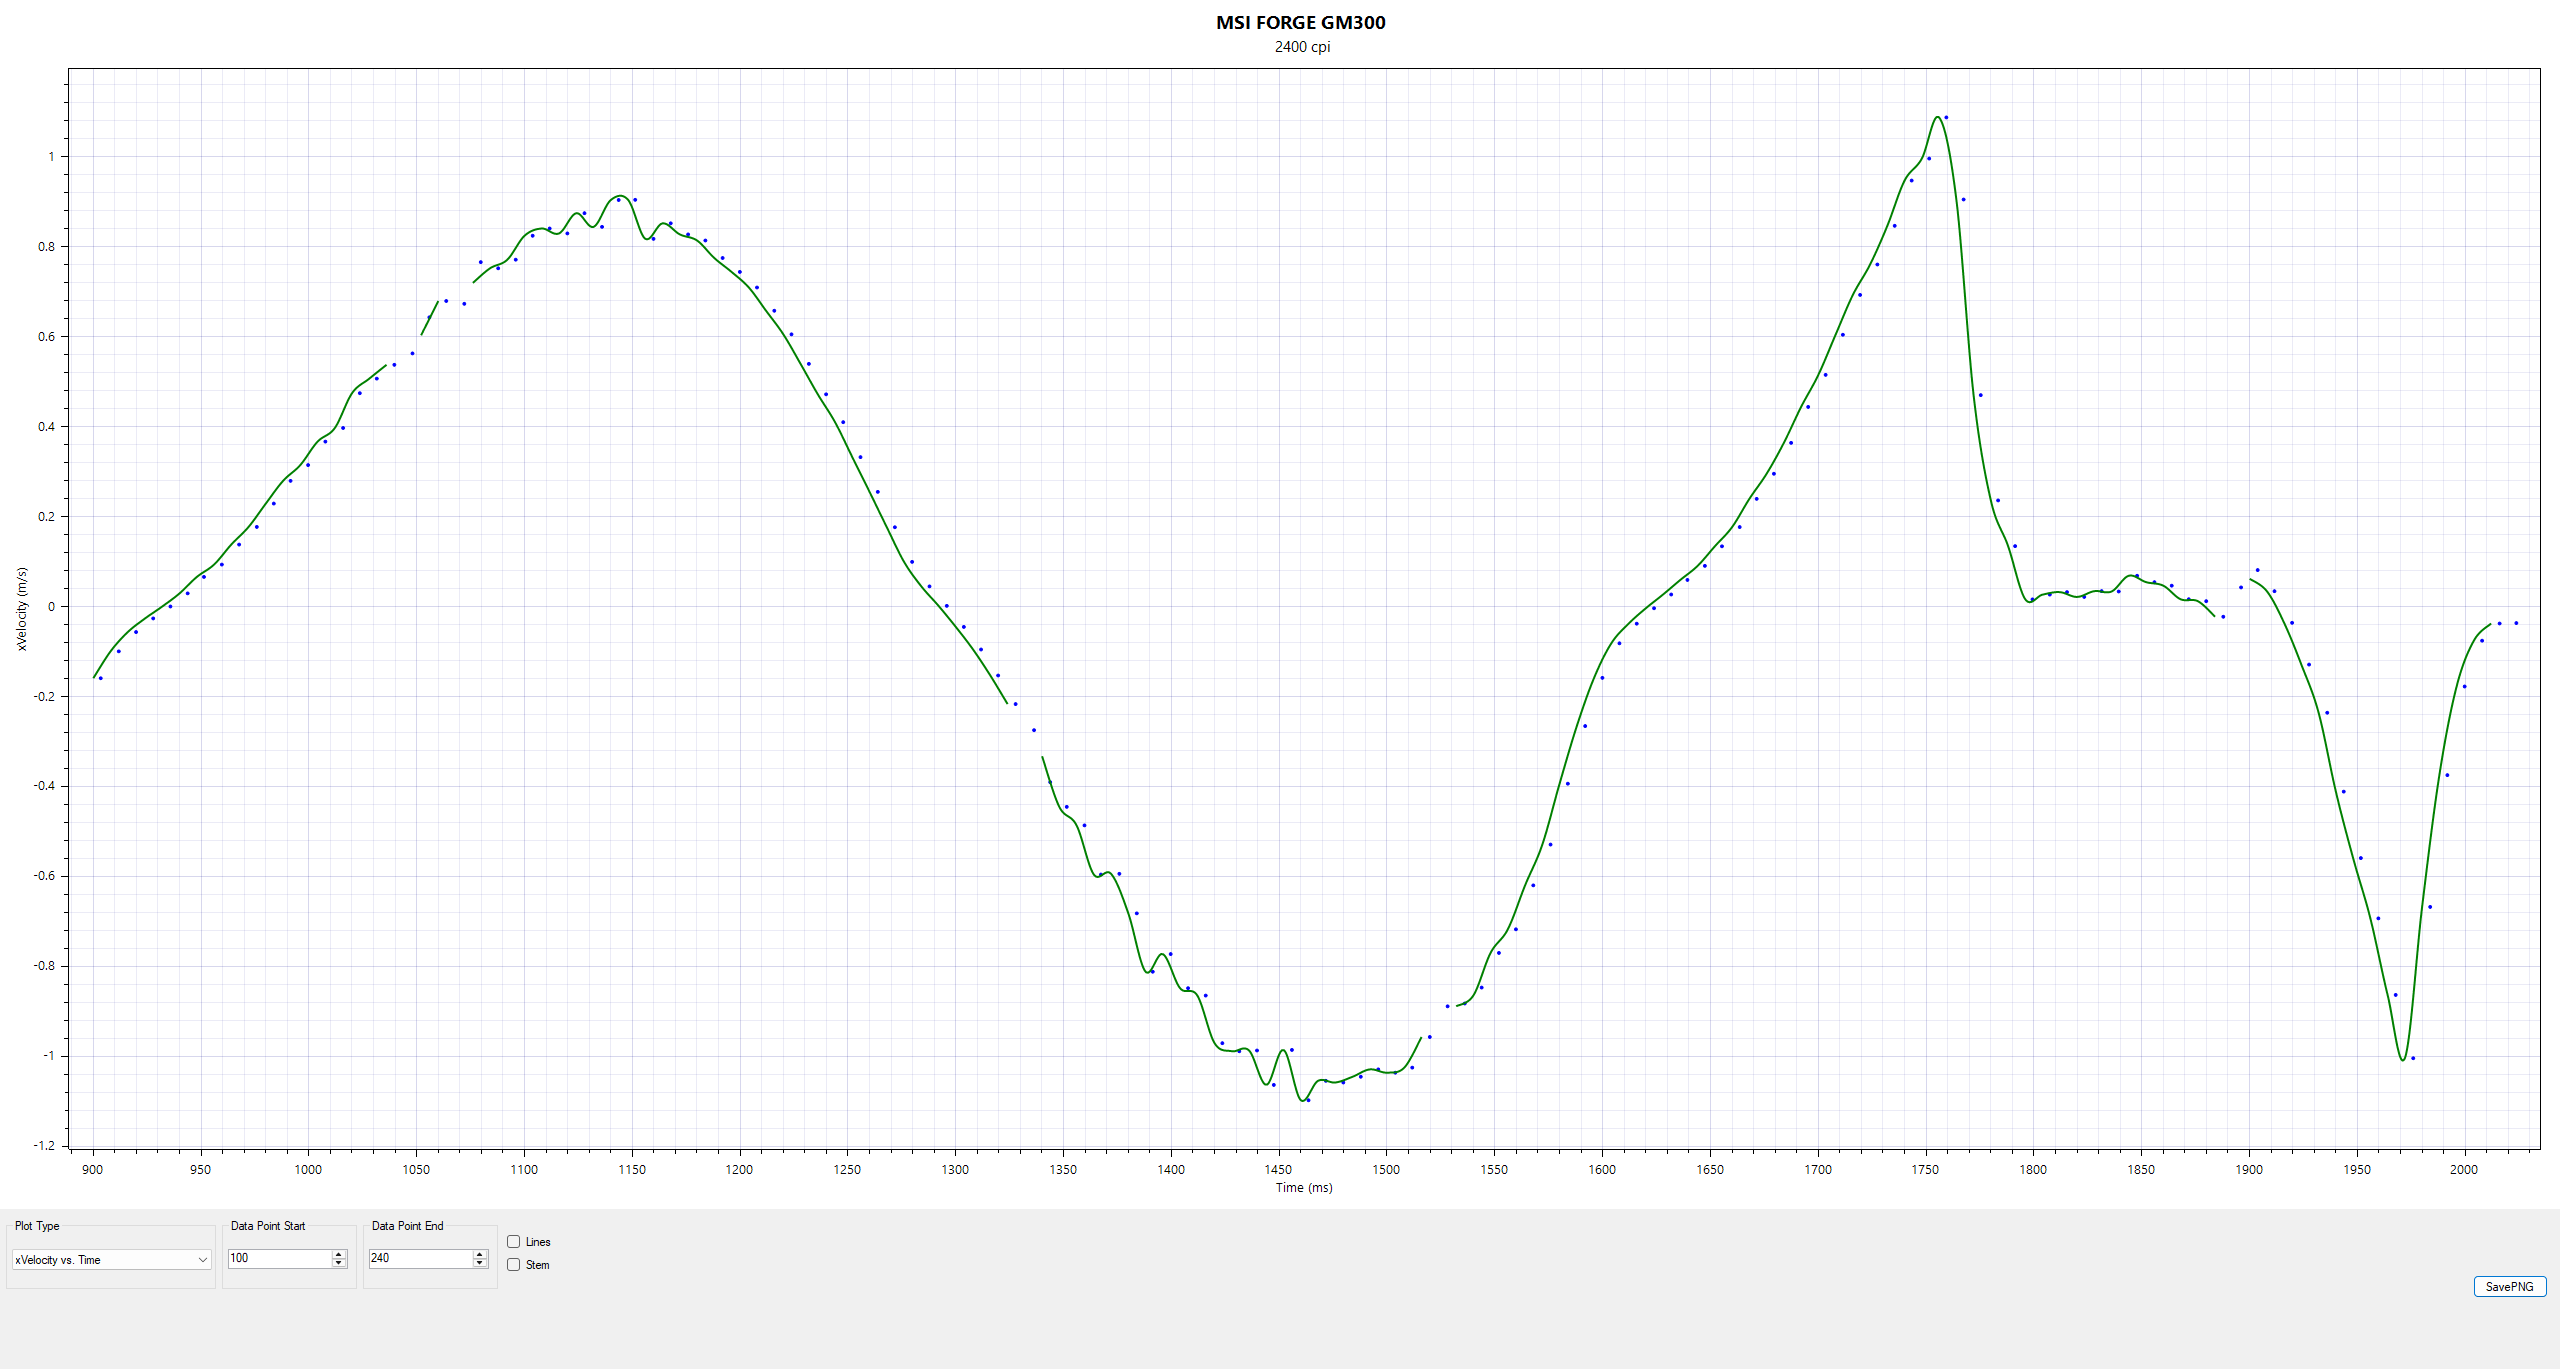The image size is (2560, 1369).
Task: Decrease Data Point Start with down arrow
Action: (339, 1263)
